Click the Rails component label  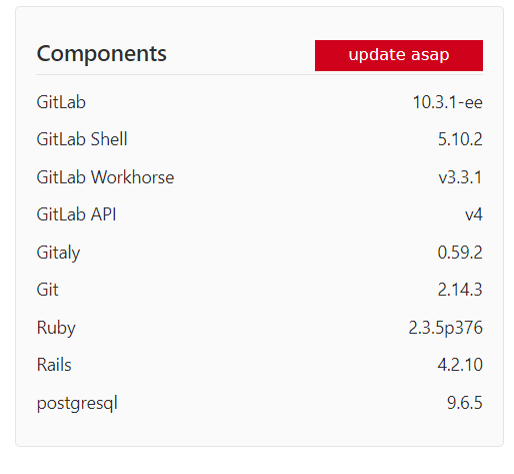54,365
